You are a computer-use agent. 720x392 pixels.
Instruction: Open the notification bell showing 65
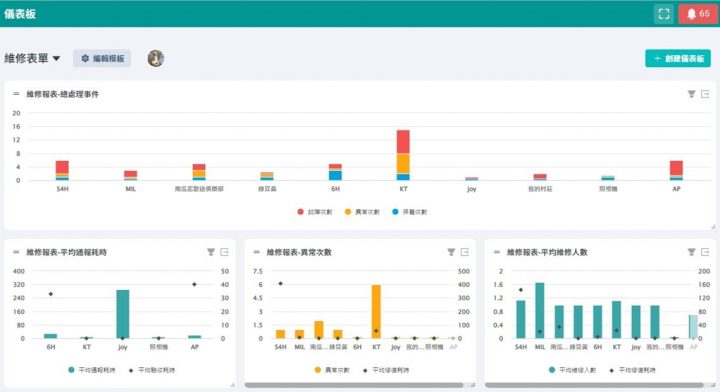pyautogui.click(x=698, y=14)
